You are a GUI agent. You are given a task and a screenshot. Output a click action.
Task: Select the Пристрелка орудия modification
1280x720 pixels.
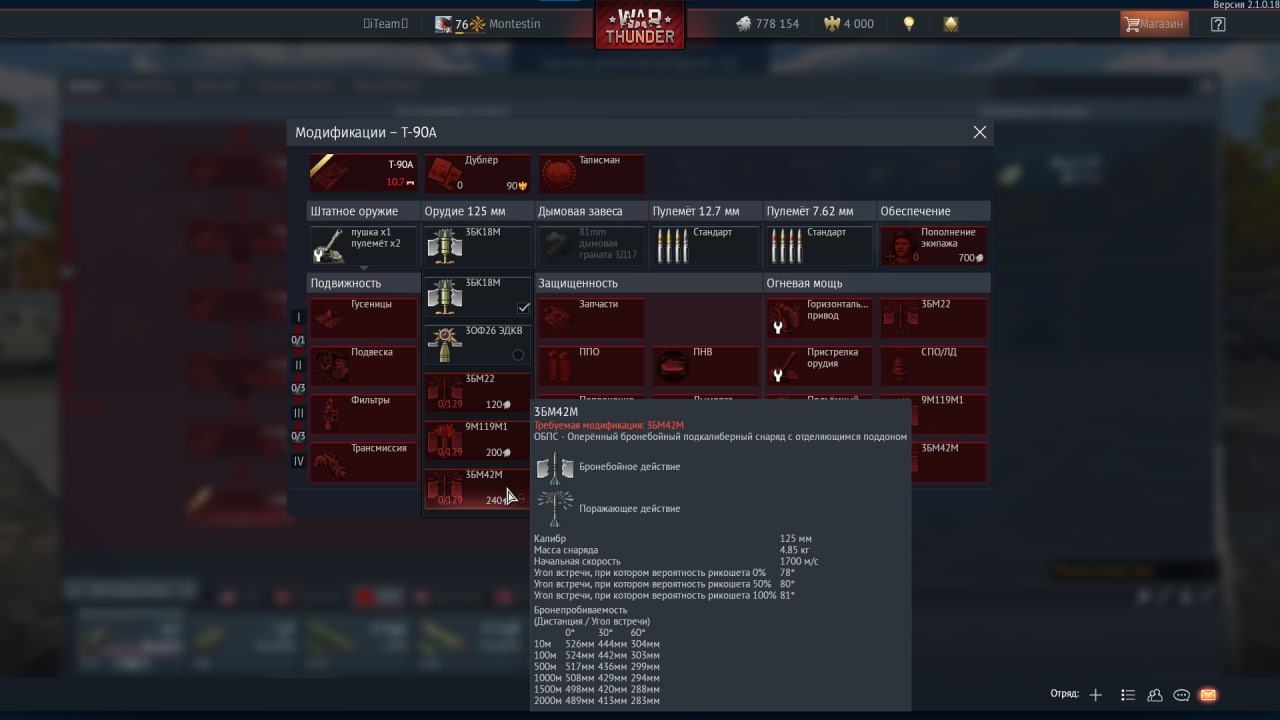[819, 366]
